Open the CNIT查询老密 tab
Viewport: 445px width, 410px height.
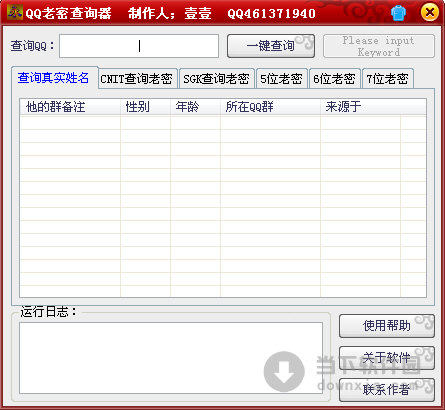tap(138, 79)
